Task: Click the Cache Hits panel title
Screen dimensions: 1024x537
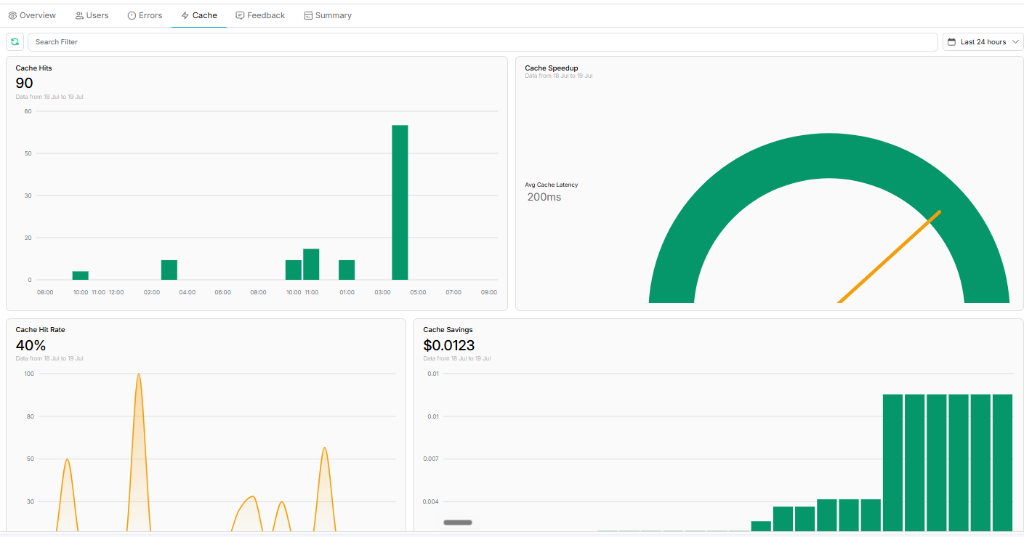Action: click(x=34, y=68)
